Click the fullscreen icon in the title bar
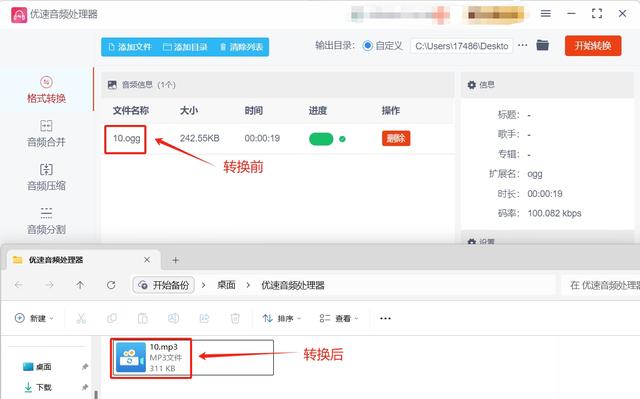 point(597,13)
